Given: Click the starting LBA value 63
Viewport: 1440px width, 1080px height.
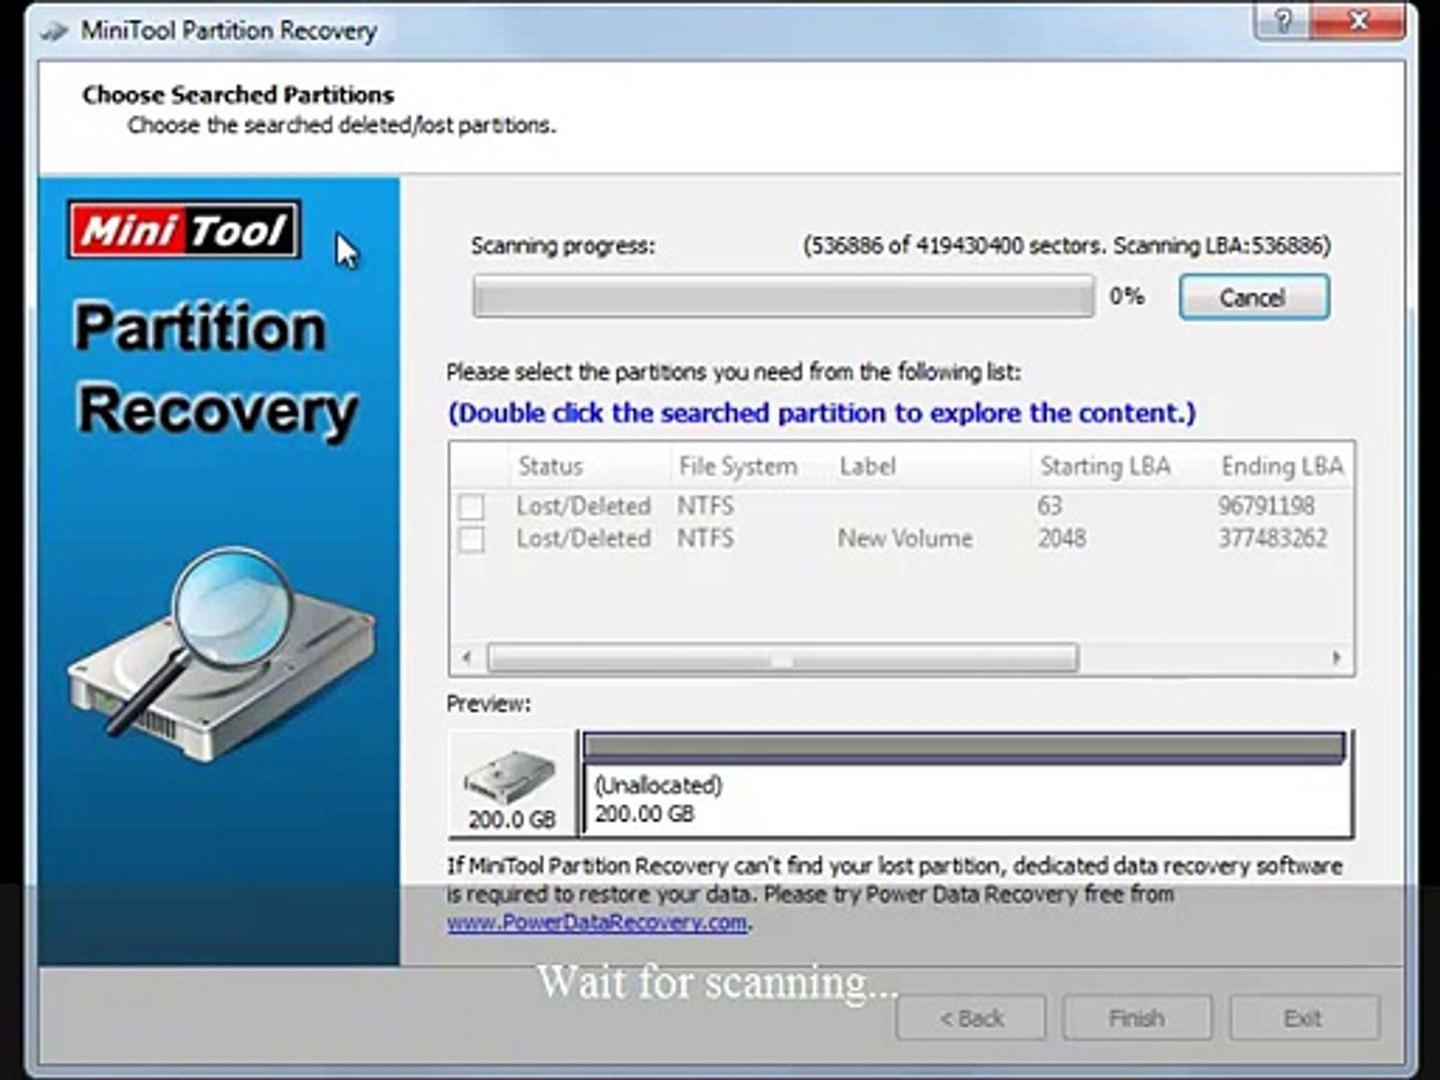Looking at the screenshot, I should 1049,506.
